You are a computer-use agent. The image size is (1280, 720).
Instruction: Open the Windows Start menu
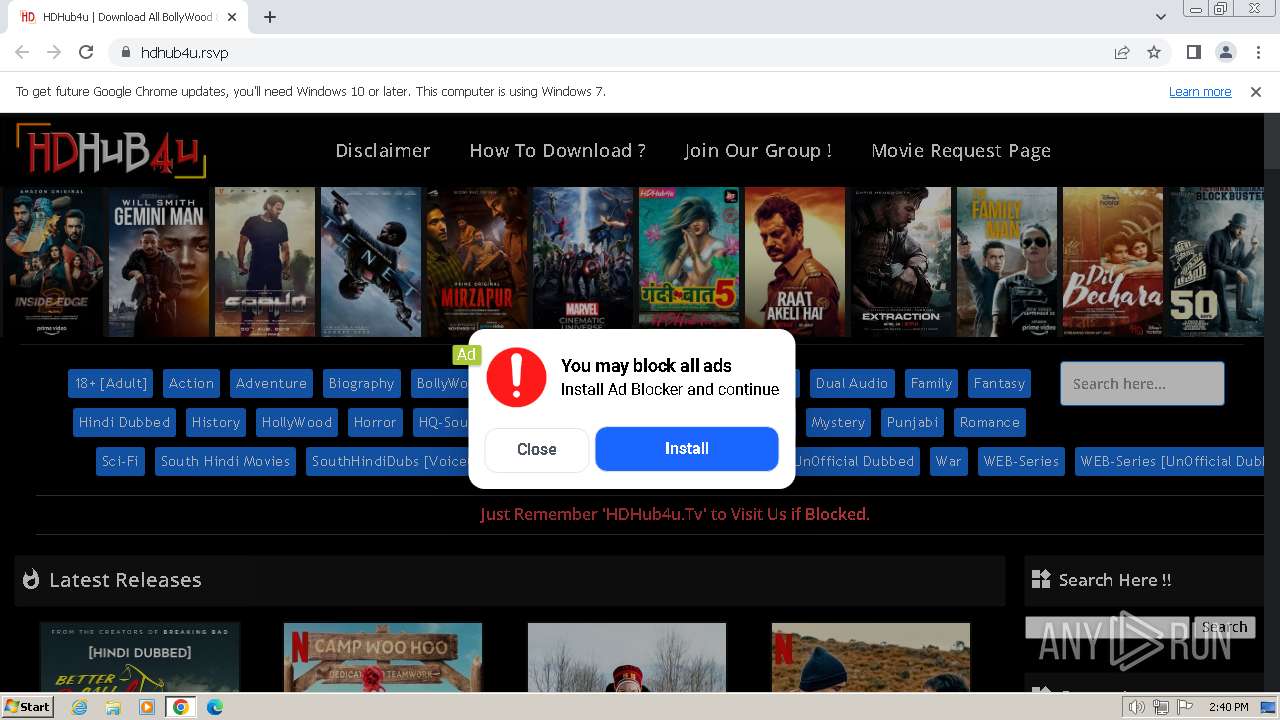coord(28,707)
